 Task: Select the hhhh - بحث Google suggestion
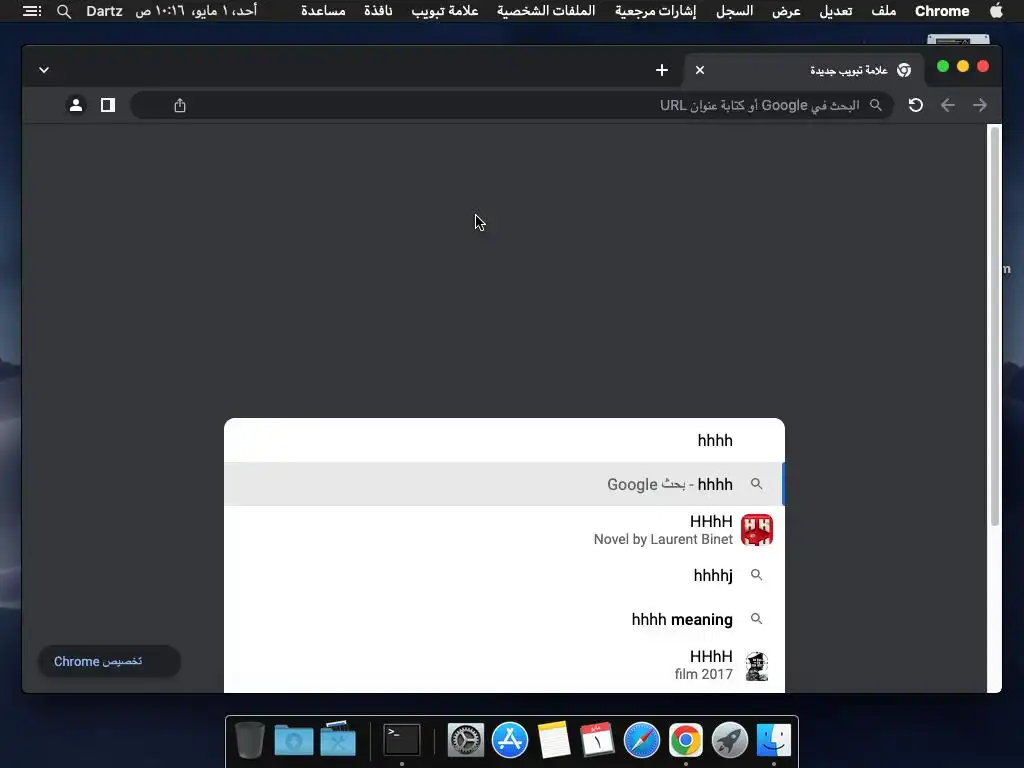pyautogui.click(x=504, y=484)
